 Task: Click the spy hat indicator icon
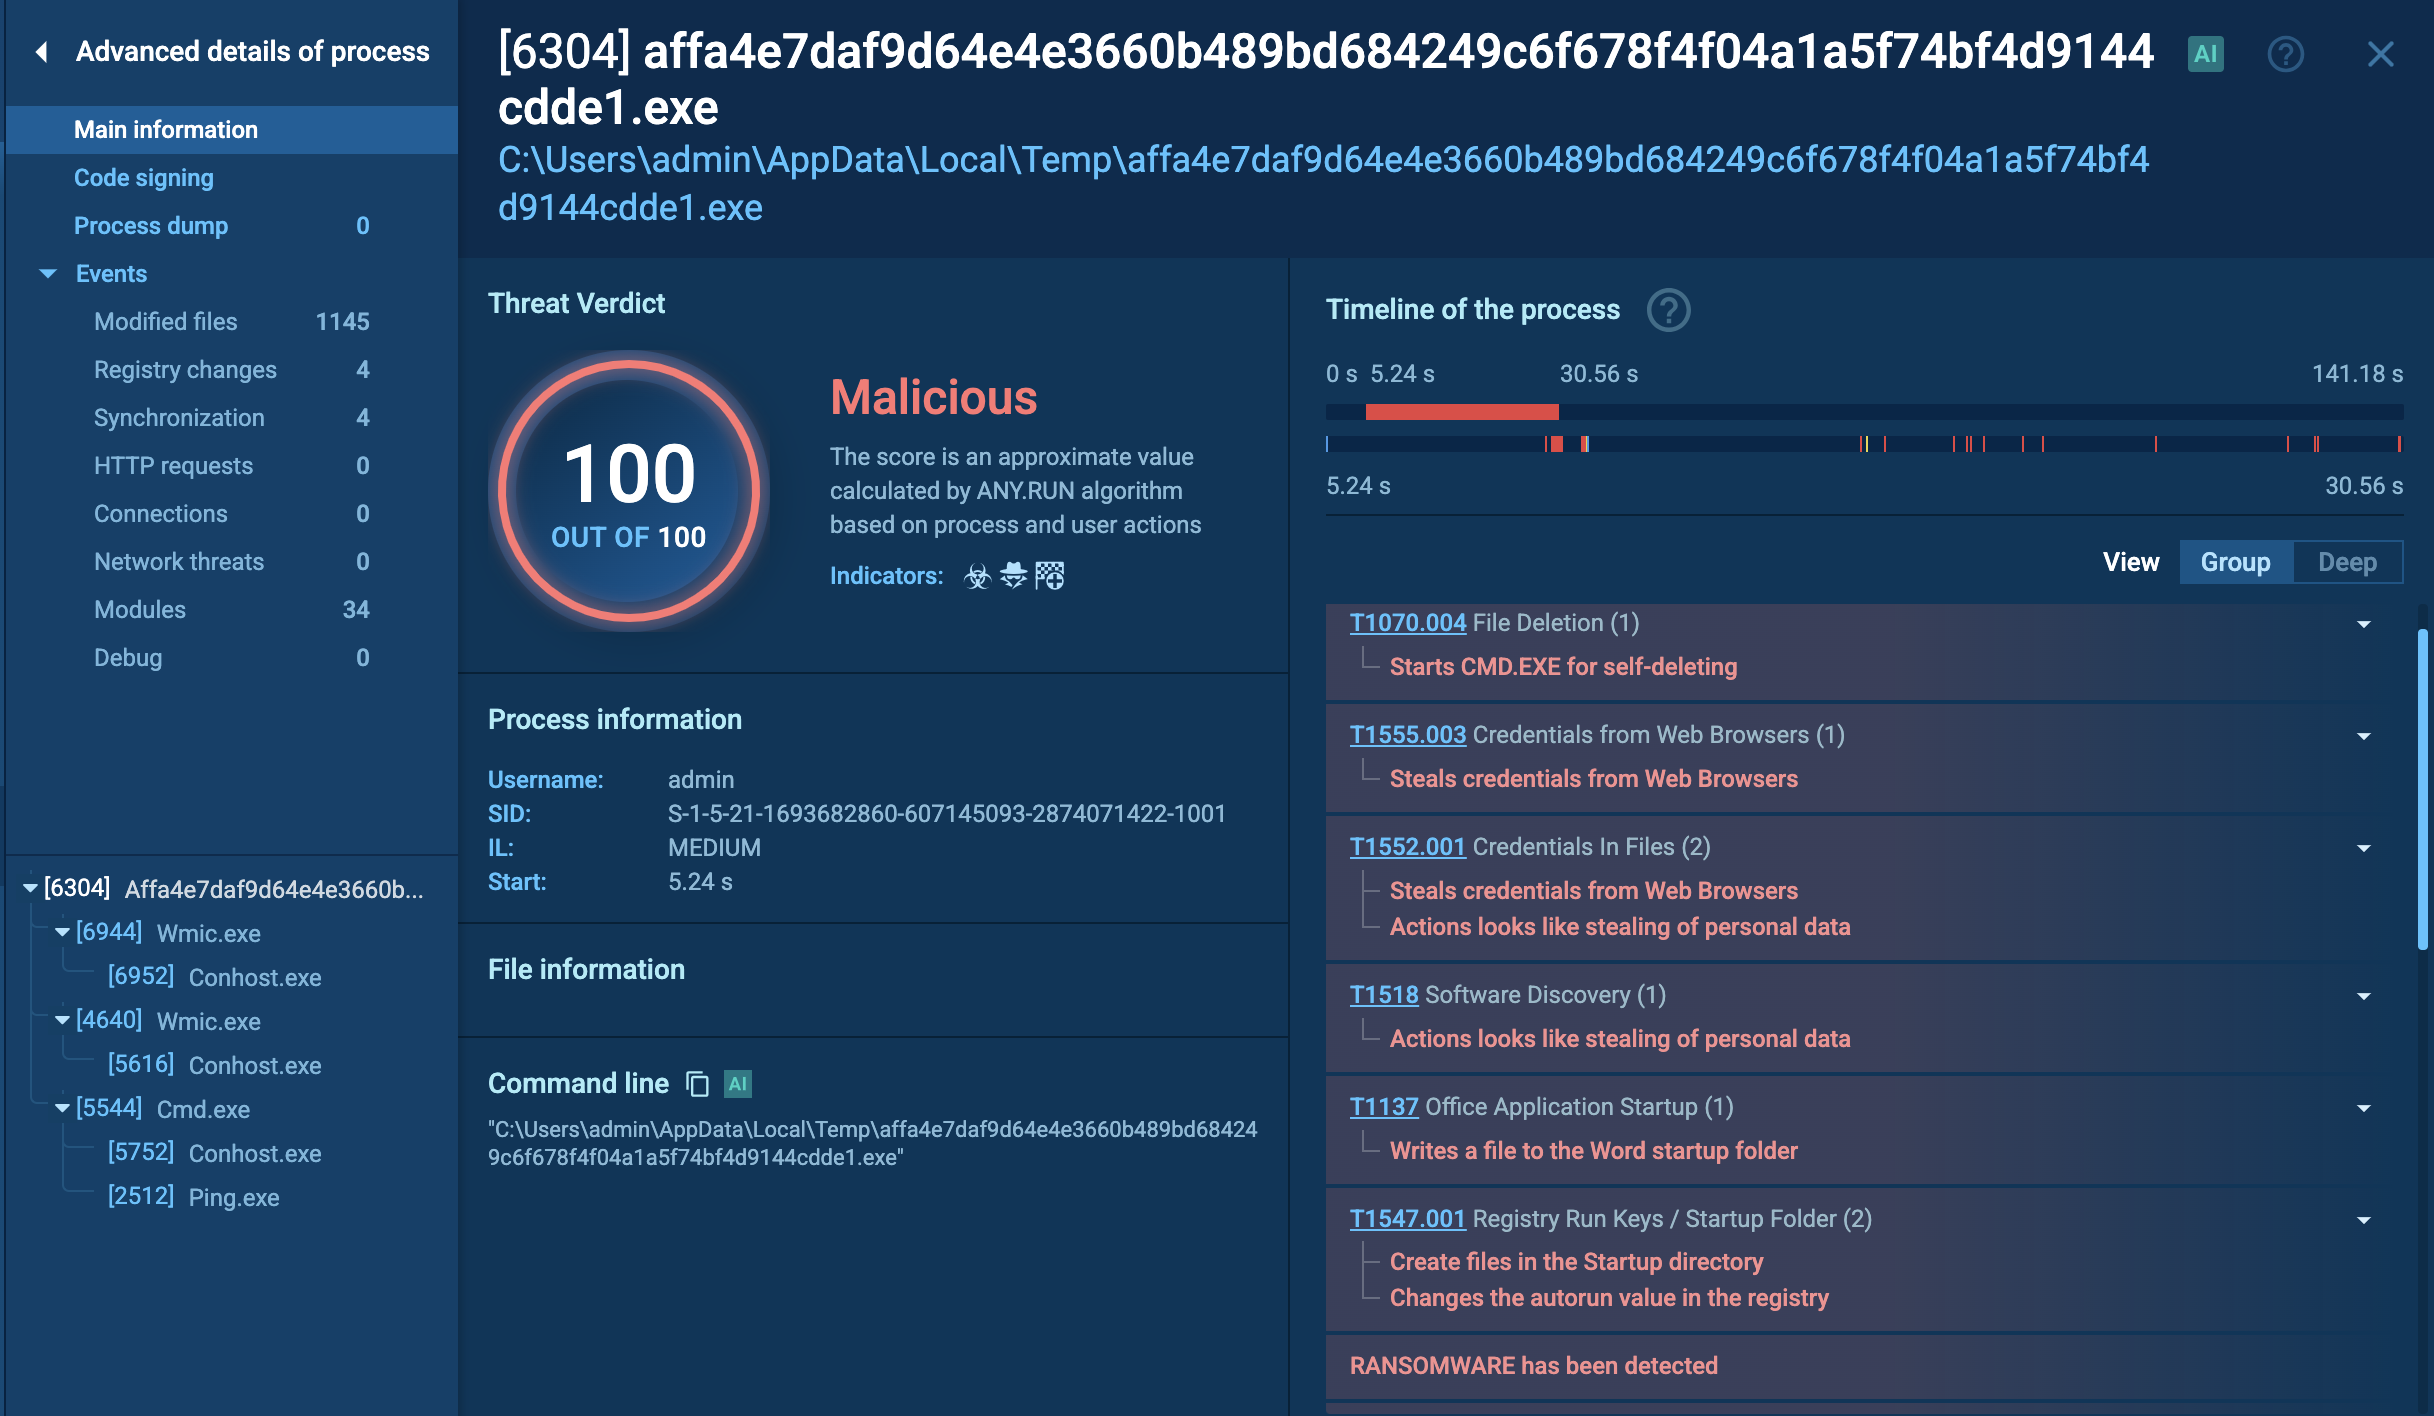click(x=1013, y=576)
